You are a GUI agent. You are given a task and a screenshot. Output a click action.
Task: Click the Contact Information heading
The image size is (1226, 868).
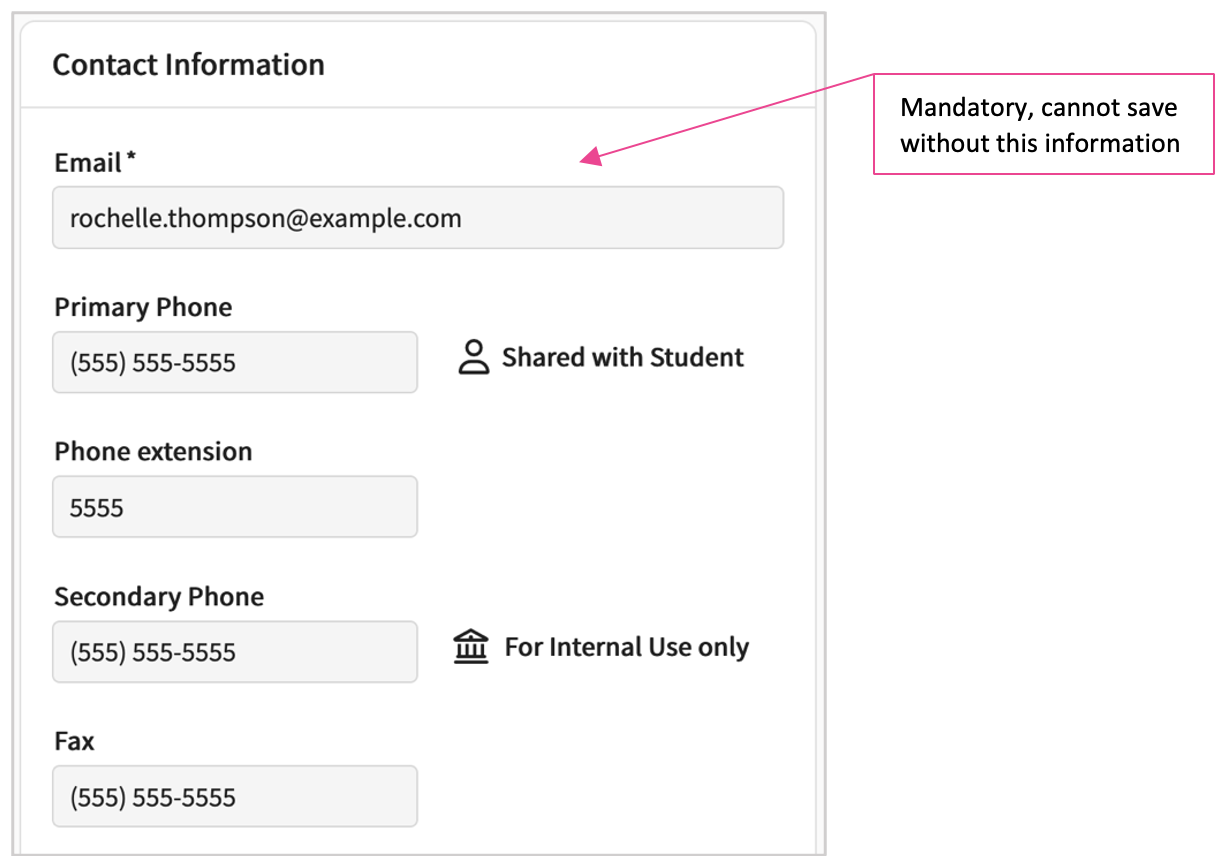(188, 65)
